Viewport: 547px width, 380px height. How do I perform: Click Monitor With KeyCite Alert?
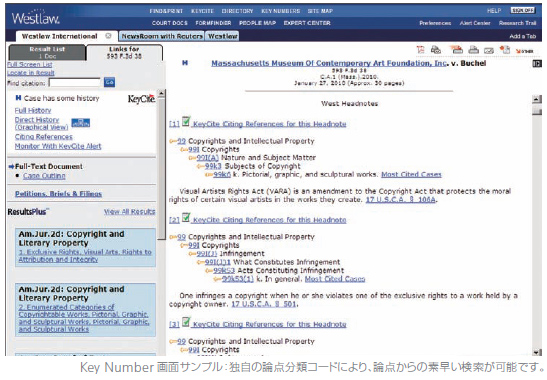coord(58,146)
